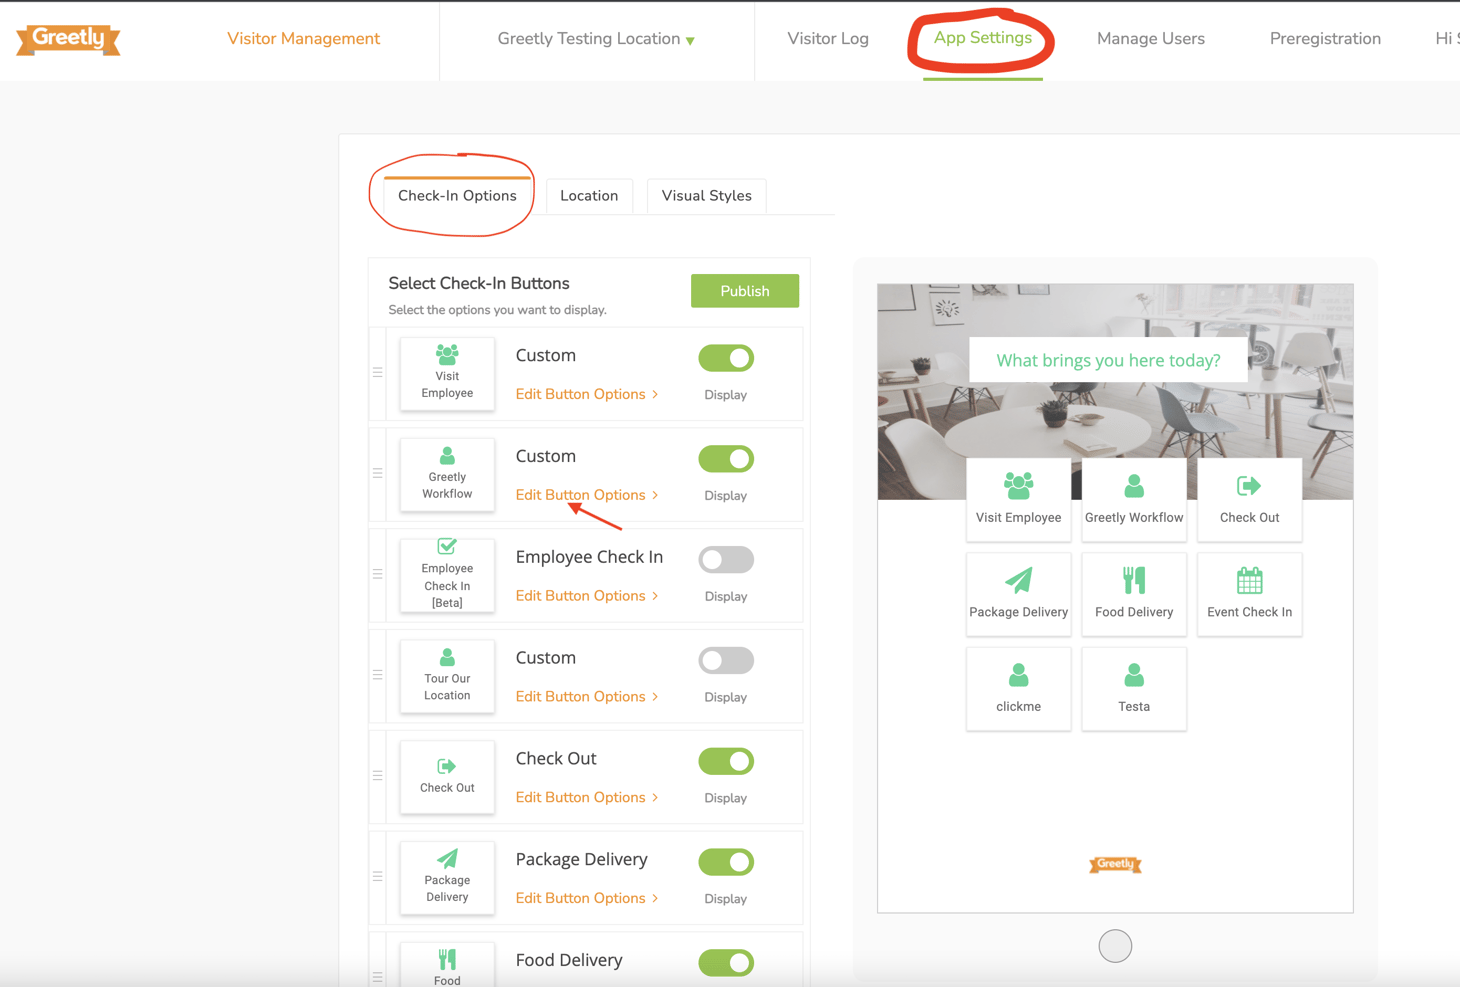Click Visit Employee button icon in list
Screen dimensions: 1460x987
pyautogui.click(x=447, y=373)
